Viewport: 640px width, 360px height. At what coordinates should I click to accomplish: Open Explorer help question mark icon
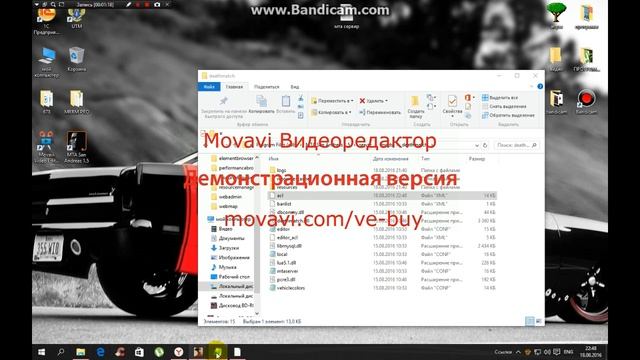pos(540,87)
